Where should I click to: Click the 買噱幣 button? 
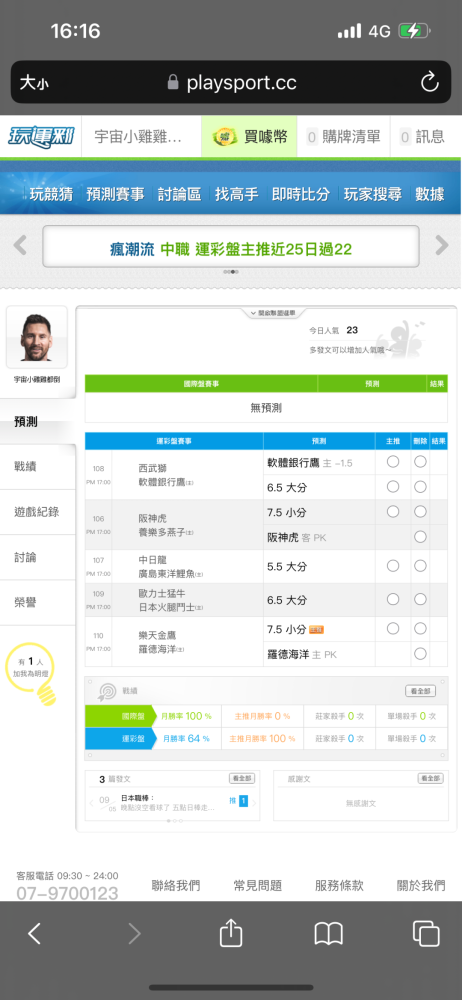click(249, 136)
